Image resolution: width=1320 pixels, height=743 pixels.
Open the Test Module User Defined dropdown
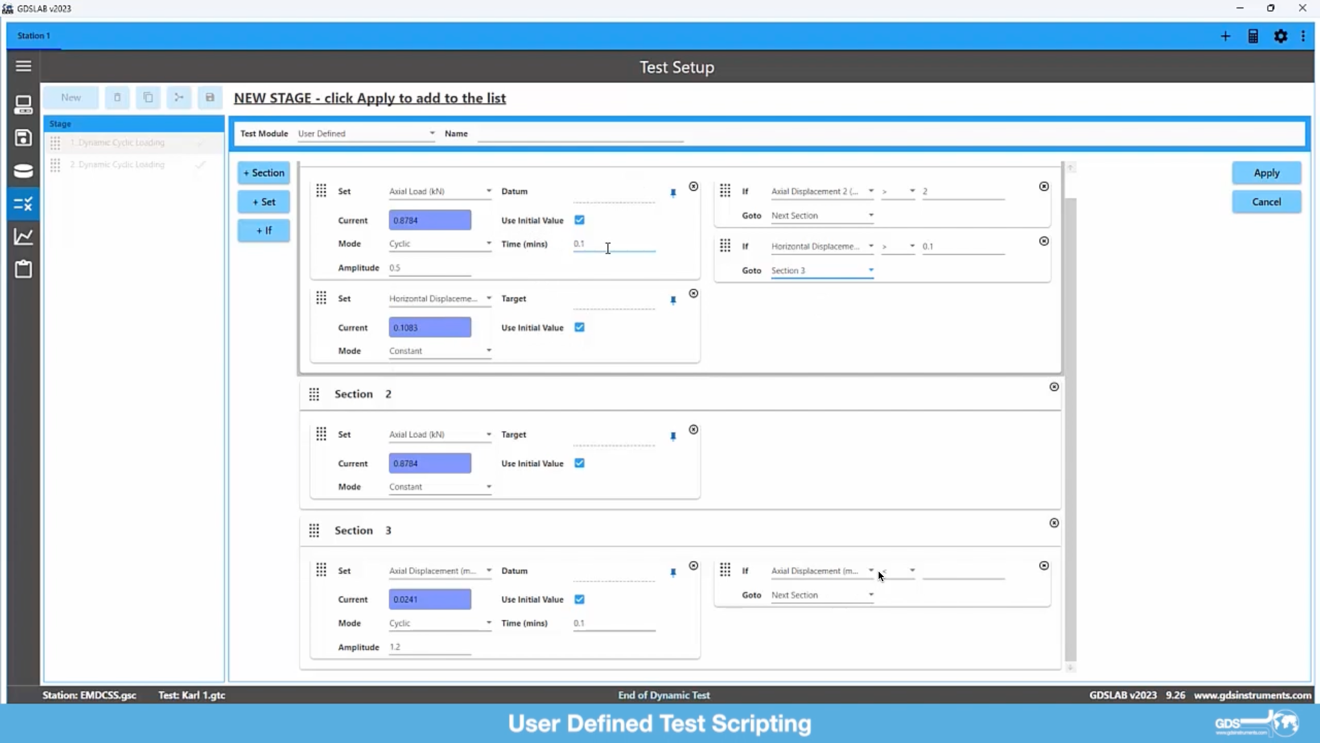pyautogui.click(x=366, y=133)
